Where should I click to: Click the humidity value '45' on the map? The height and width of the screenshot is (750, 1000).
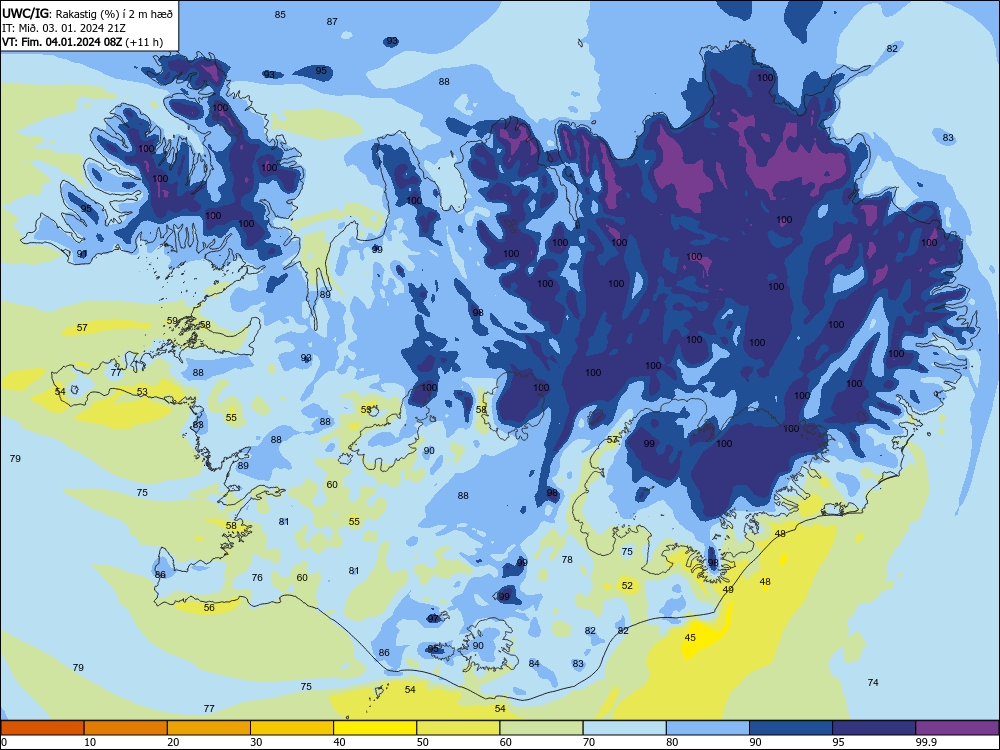(690, 638)
